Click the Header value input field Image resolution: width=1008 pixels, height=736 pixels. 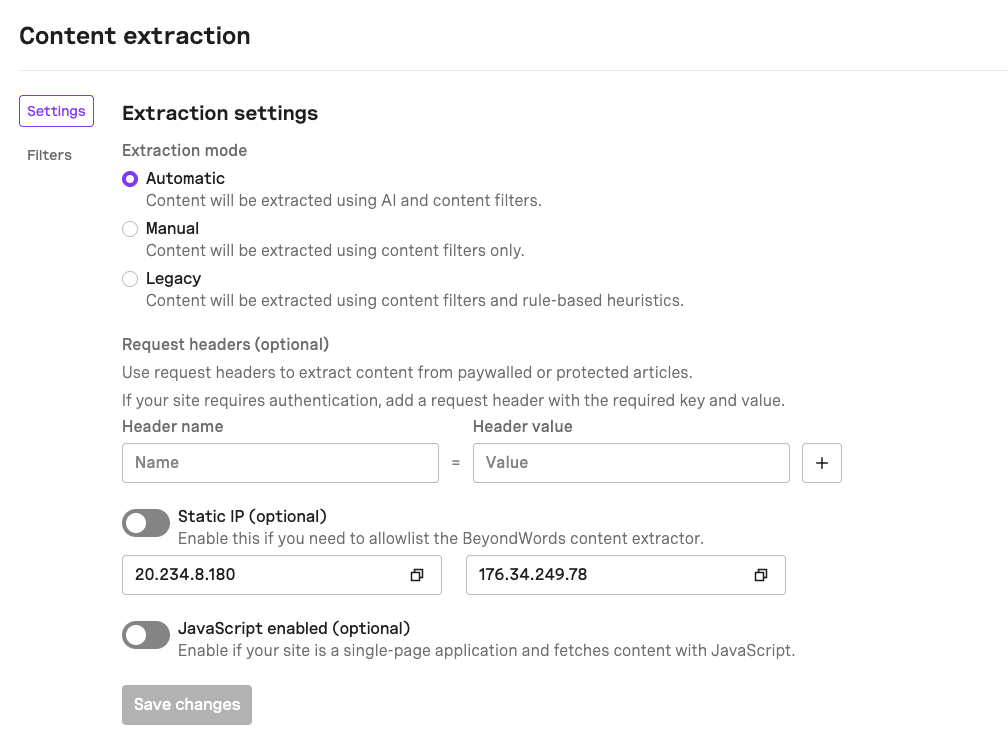click(x=631, y=463)
